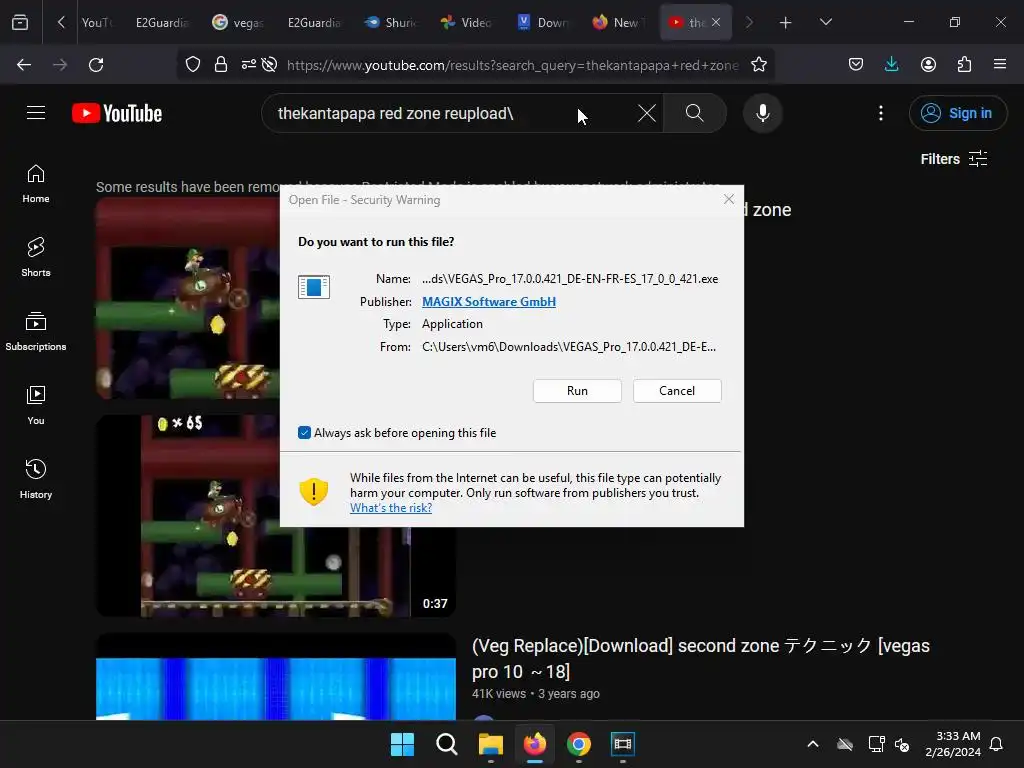Go back using the Firefox back arrow
Screen dimensions: 1024x768
tap(24, 65)
